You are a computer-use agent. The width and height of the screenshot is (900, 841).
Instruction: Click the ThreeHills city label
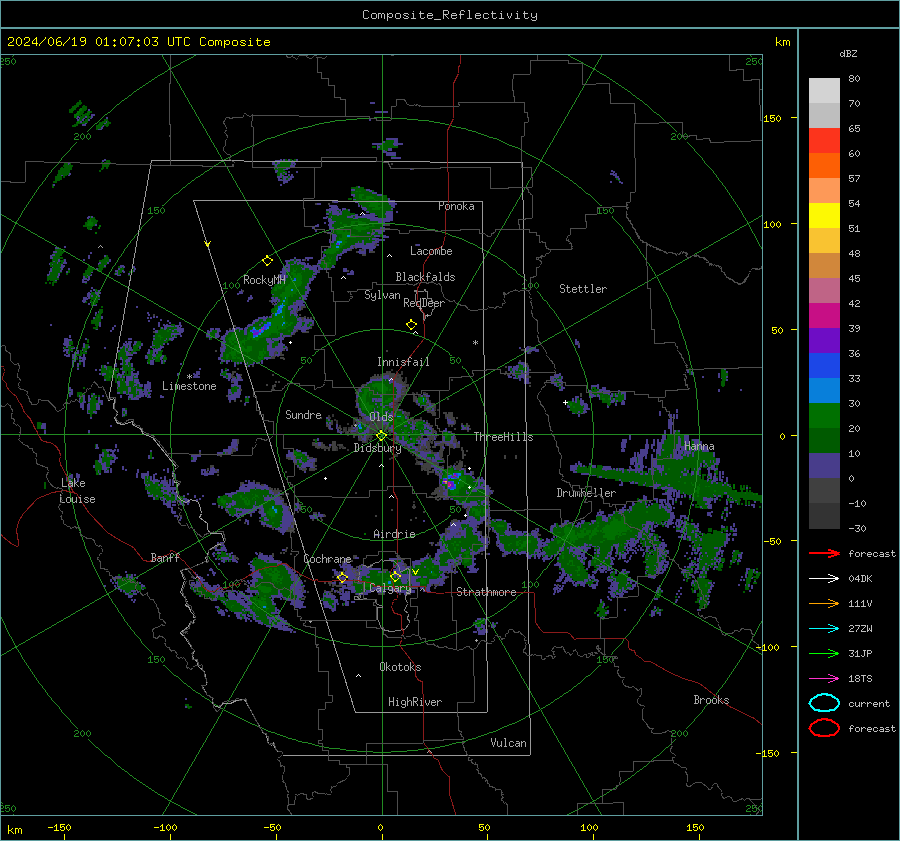tap(503, 437)
